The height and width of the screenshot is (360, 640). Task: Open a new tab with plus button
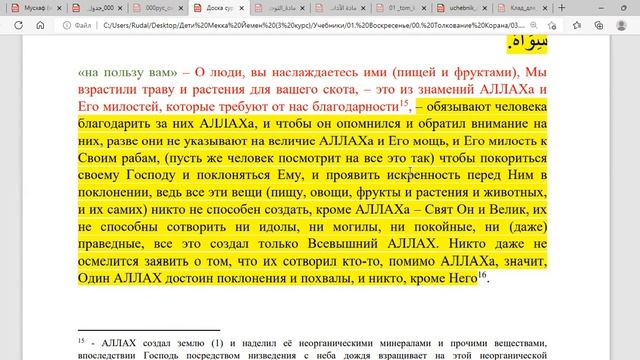coord(562,8)
